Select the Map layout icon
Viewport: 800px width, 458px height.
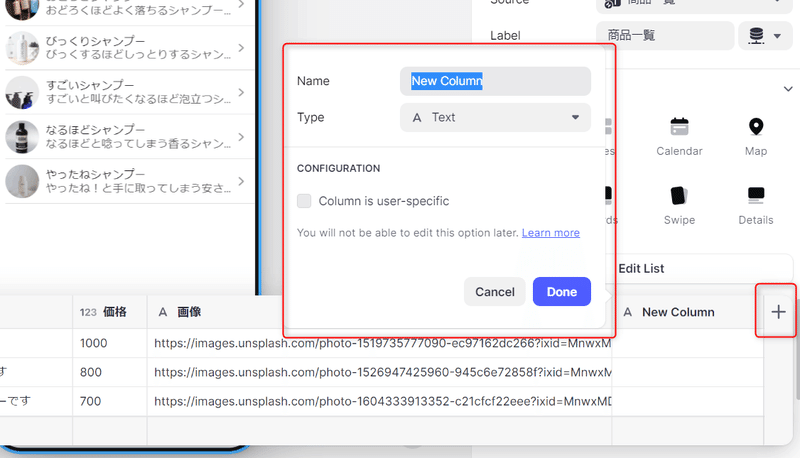[x=756, y=126]
